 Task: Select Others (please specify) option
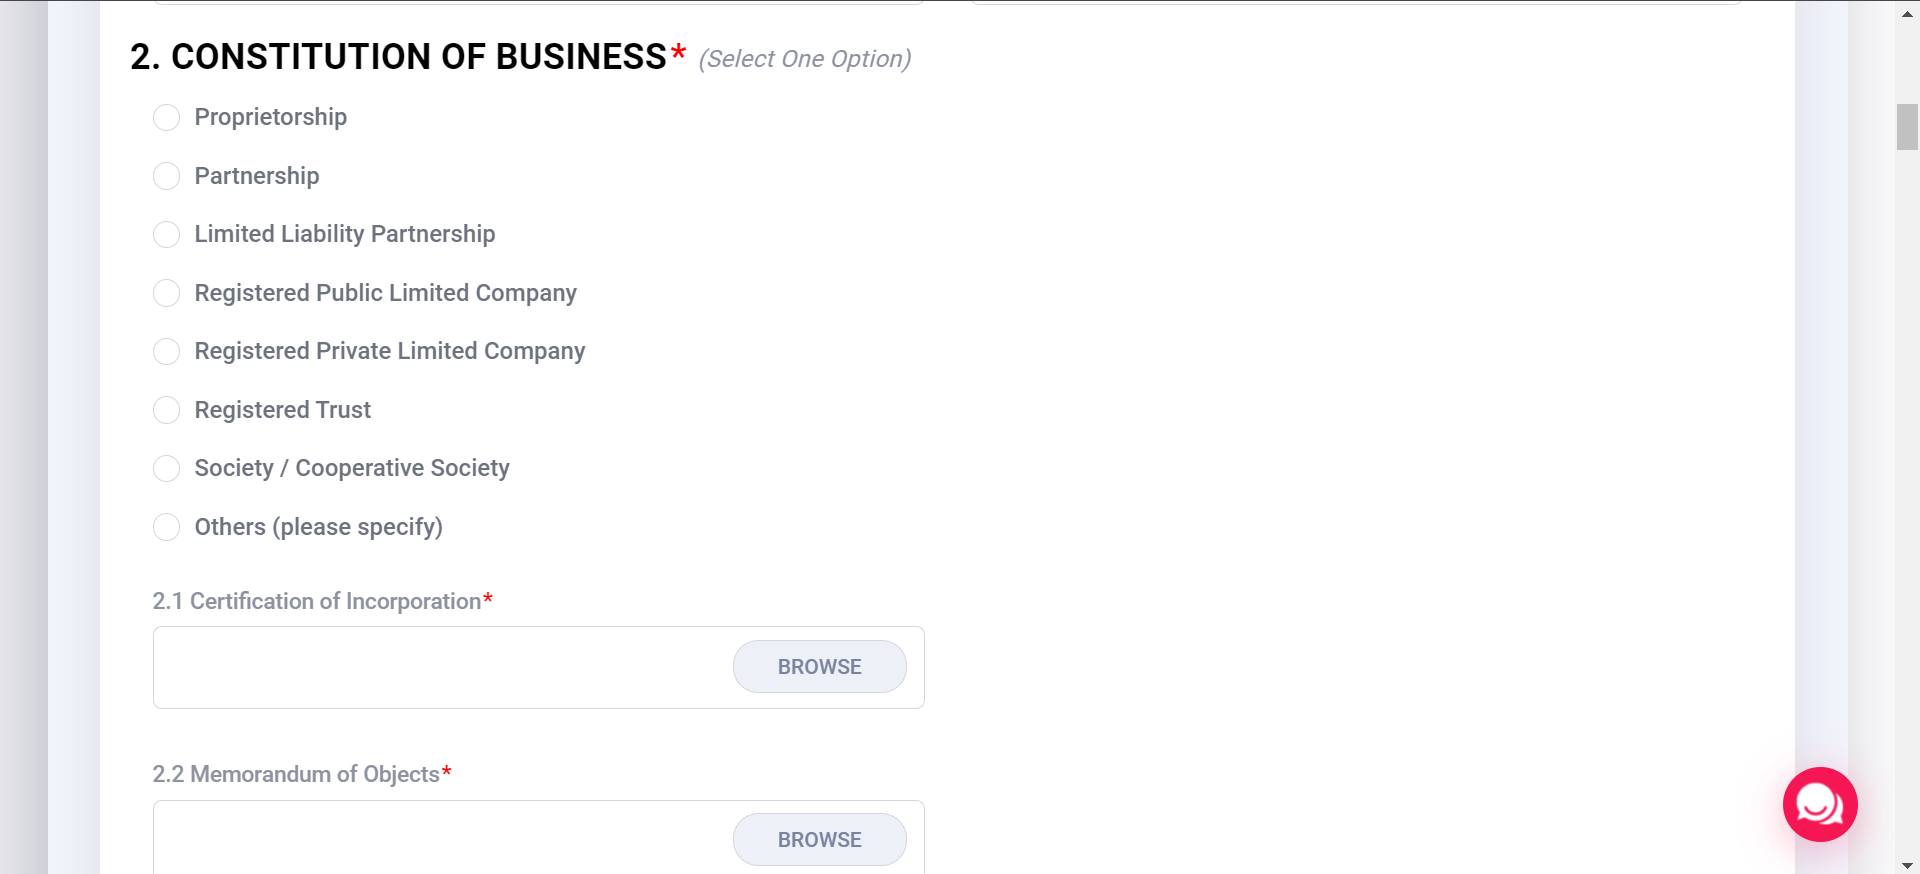coord(166,527)
